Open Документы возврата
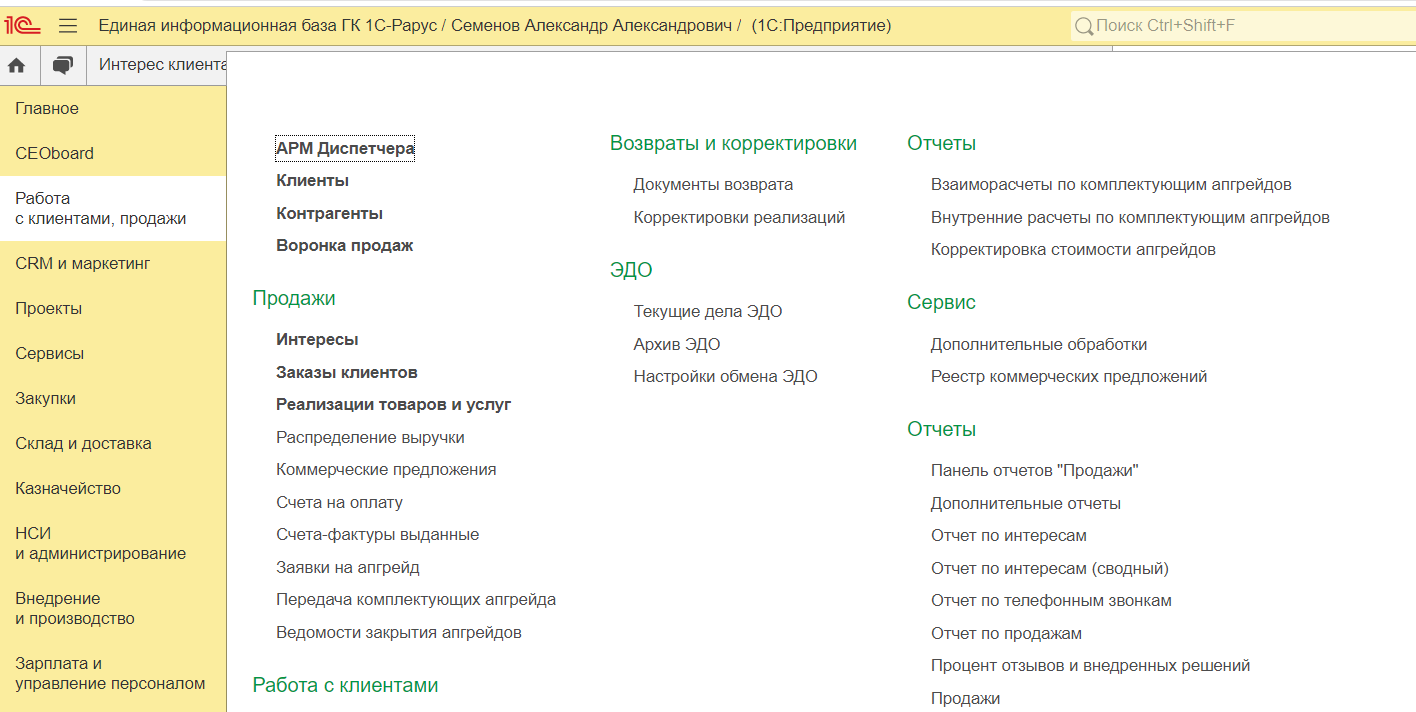The image size is (1416, 712). (713, 184)
